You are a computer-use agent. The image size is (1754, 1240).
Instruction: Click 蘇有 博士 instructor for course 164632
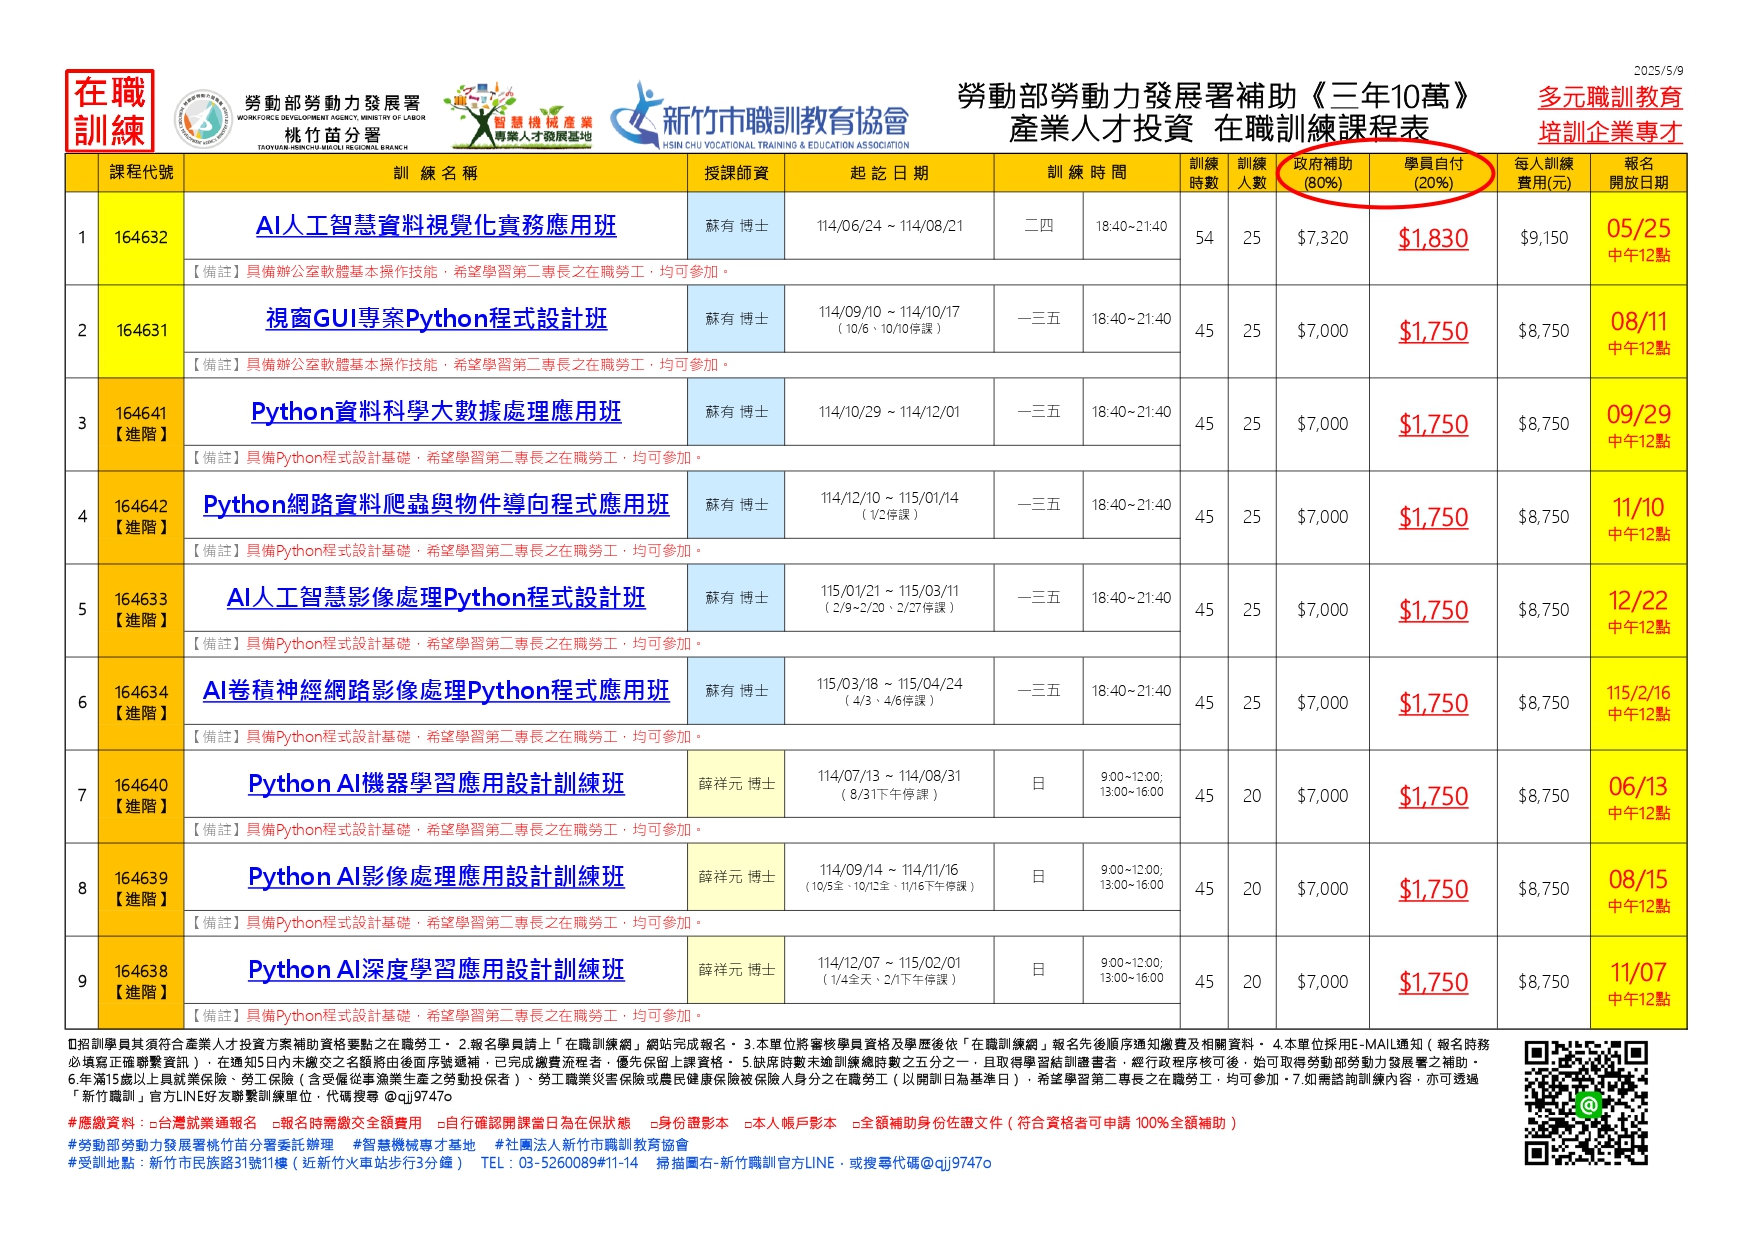pyautogui.click(x=736, y=226)
